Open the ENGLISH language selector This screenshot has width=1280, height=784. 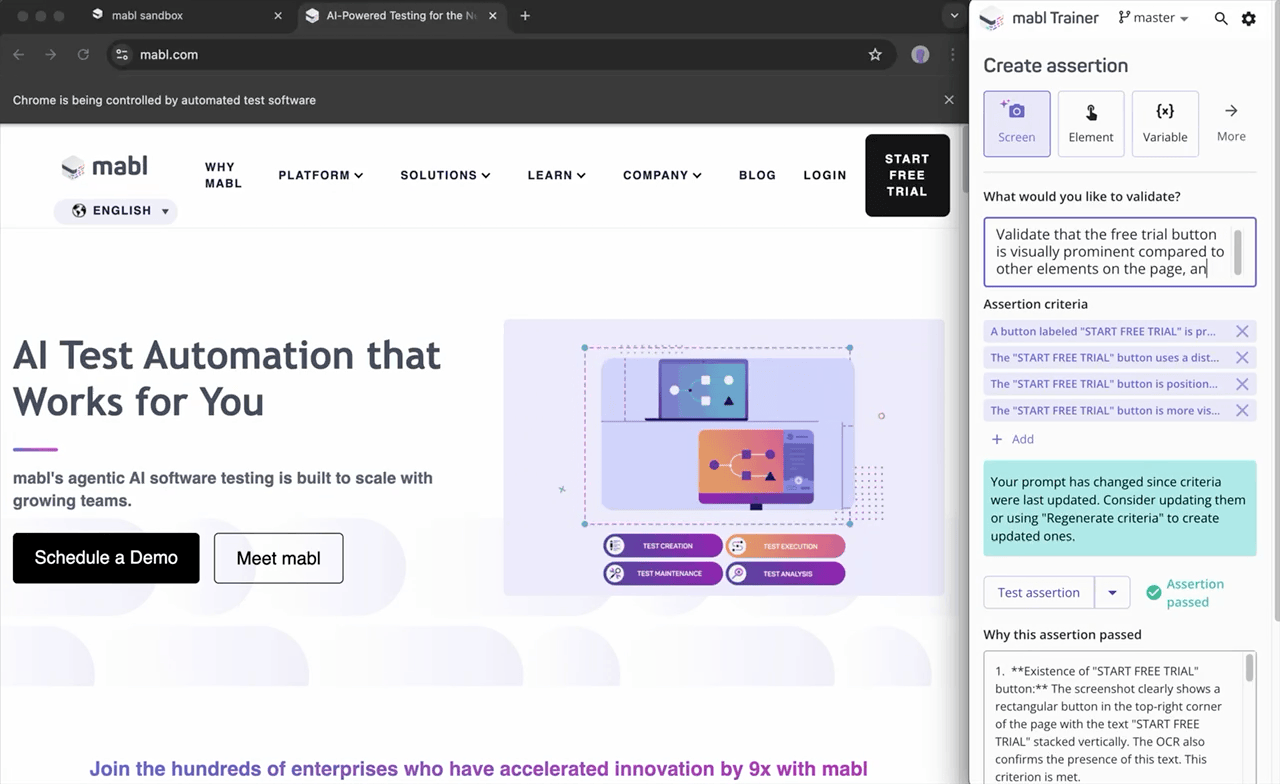click(x=116, y=211)
